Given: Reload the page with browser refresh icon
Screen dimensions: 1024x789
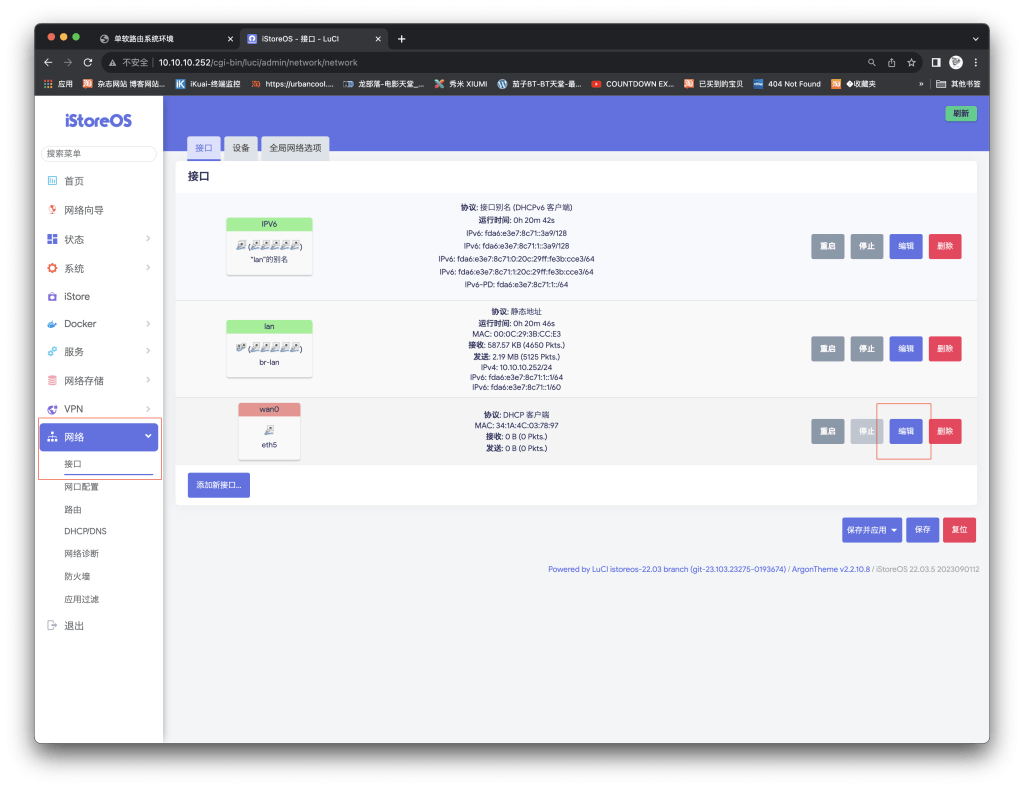Looking at the screenshot, I should tap(88, 62).
